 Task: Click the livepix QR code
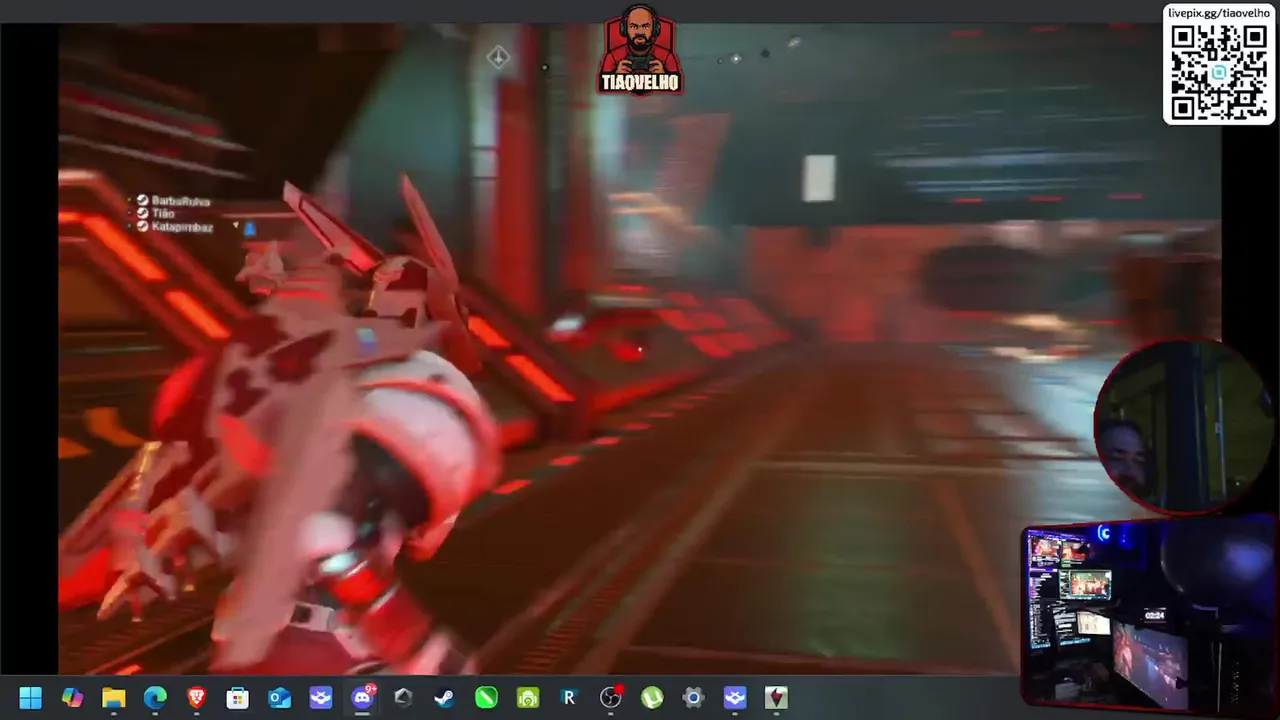tap(1219, 73)
